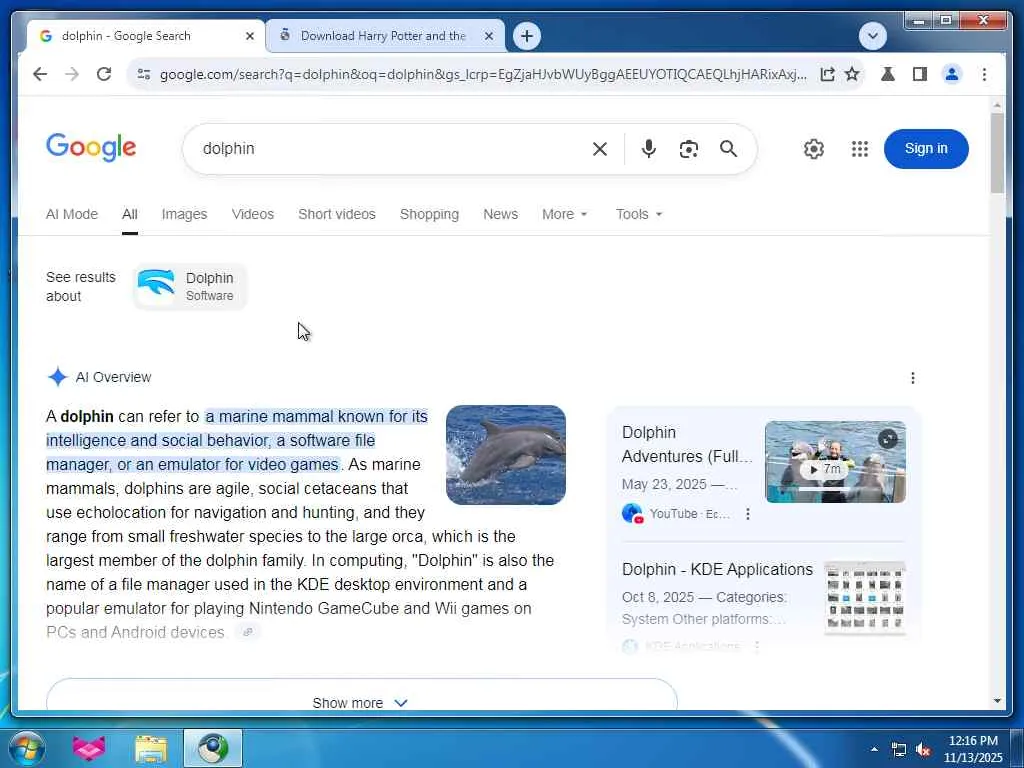Open options for the YouTube source
The height and width of the screenshot is (768, 1024).
coord(748,515)
